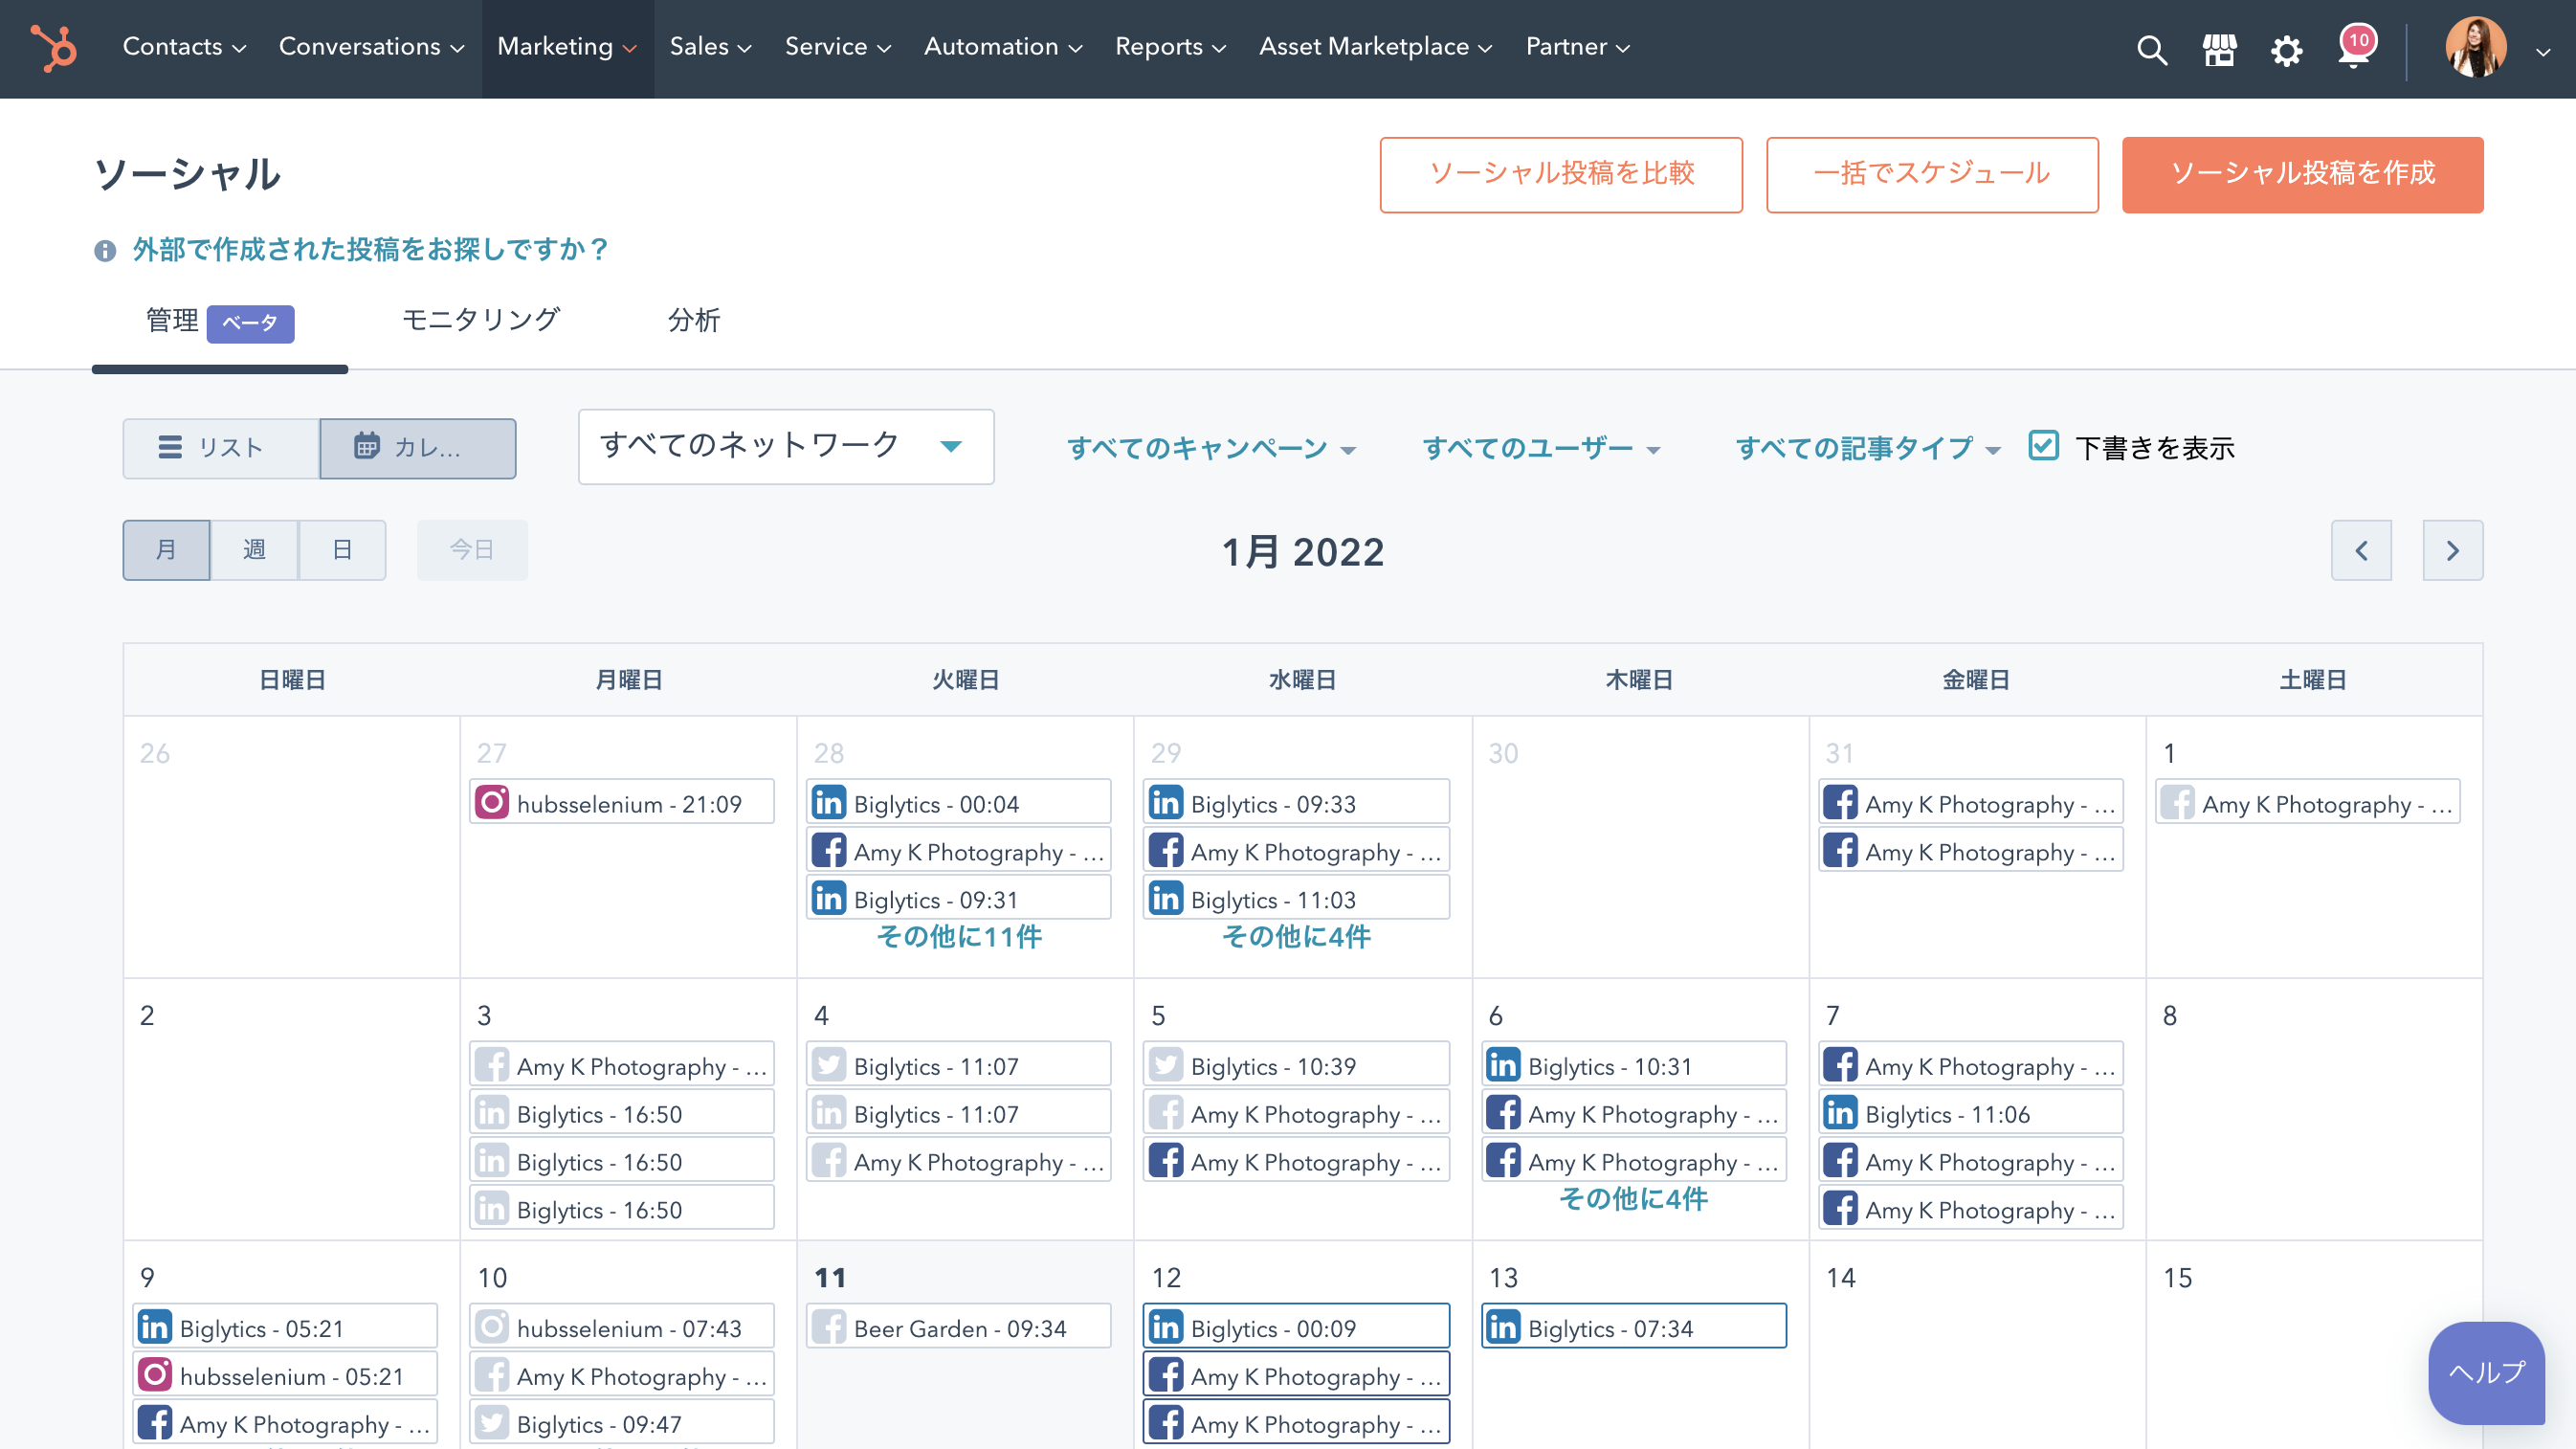2576x1449 pixels.
Task: Click the info icon beside external posts link
Action: tap(105, 250)
